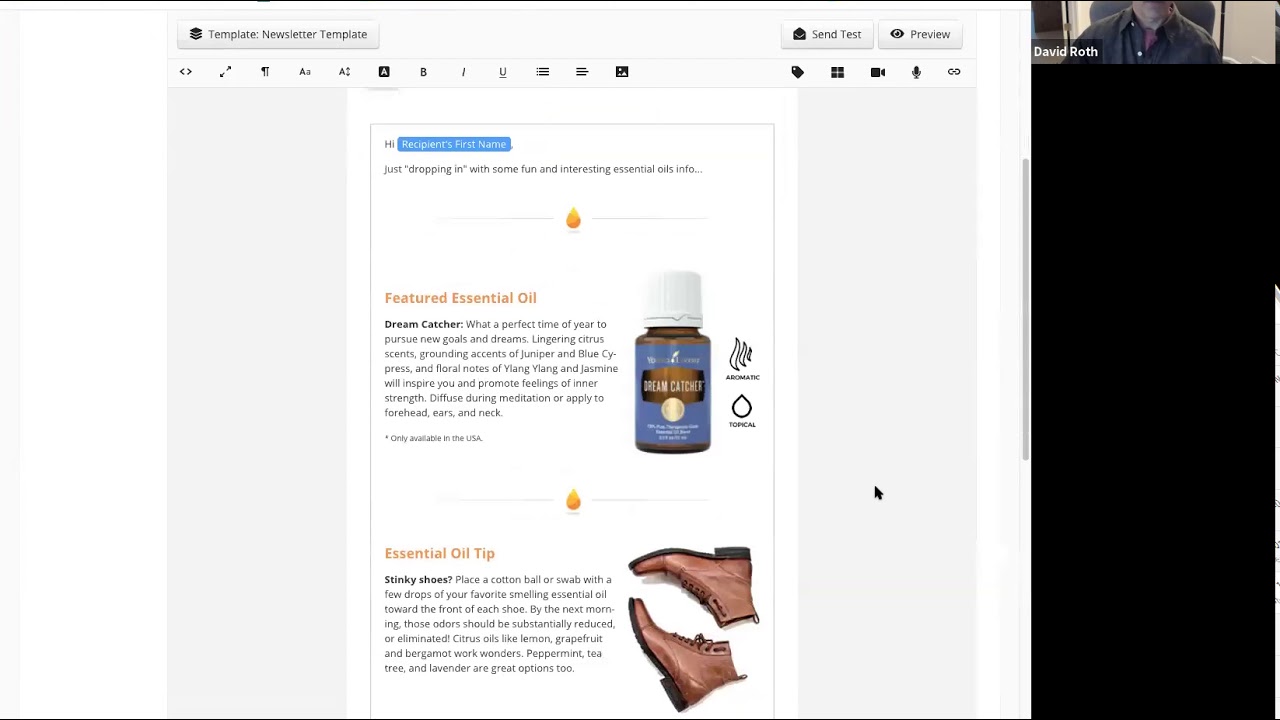Toggle bold formatting
Viewport: 1280px width, 720px height.
423,72
